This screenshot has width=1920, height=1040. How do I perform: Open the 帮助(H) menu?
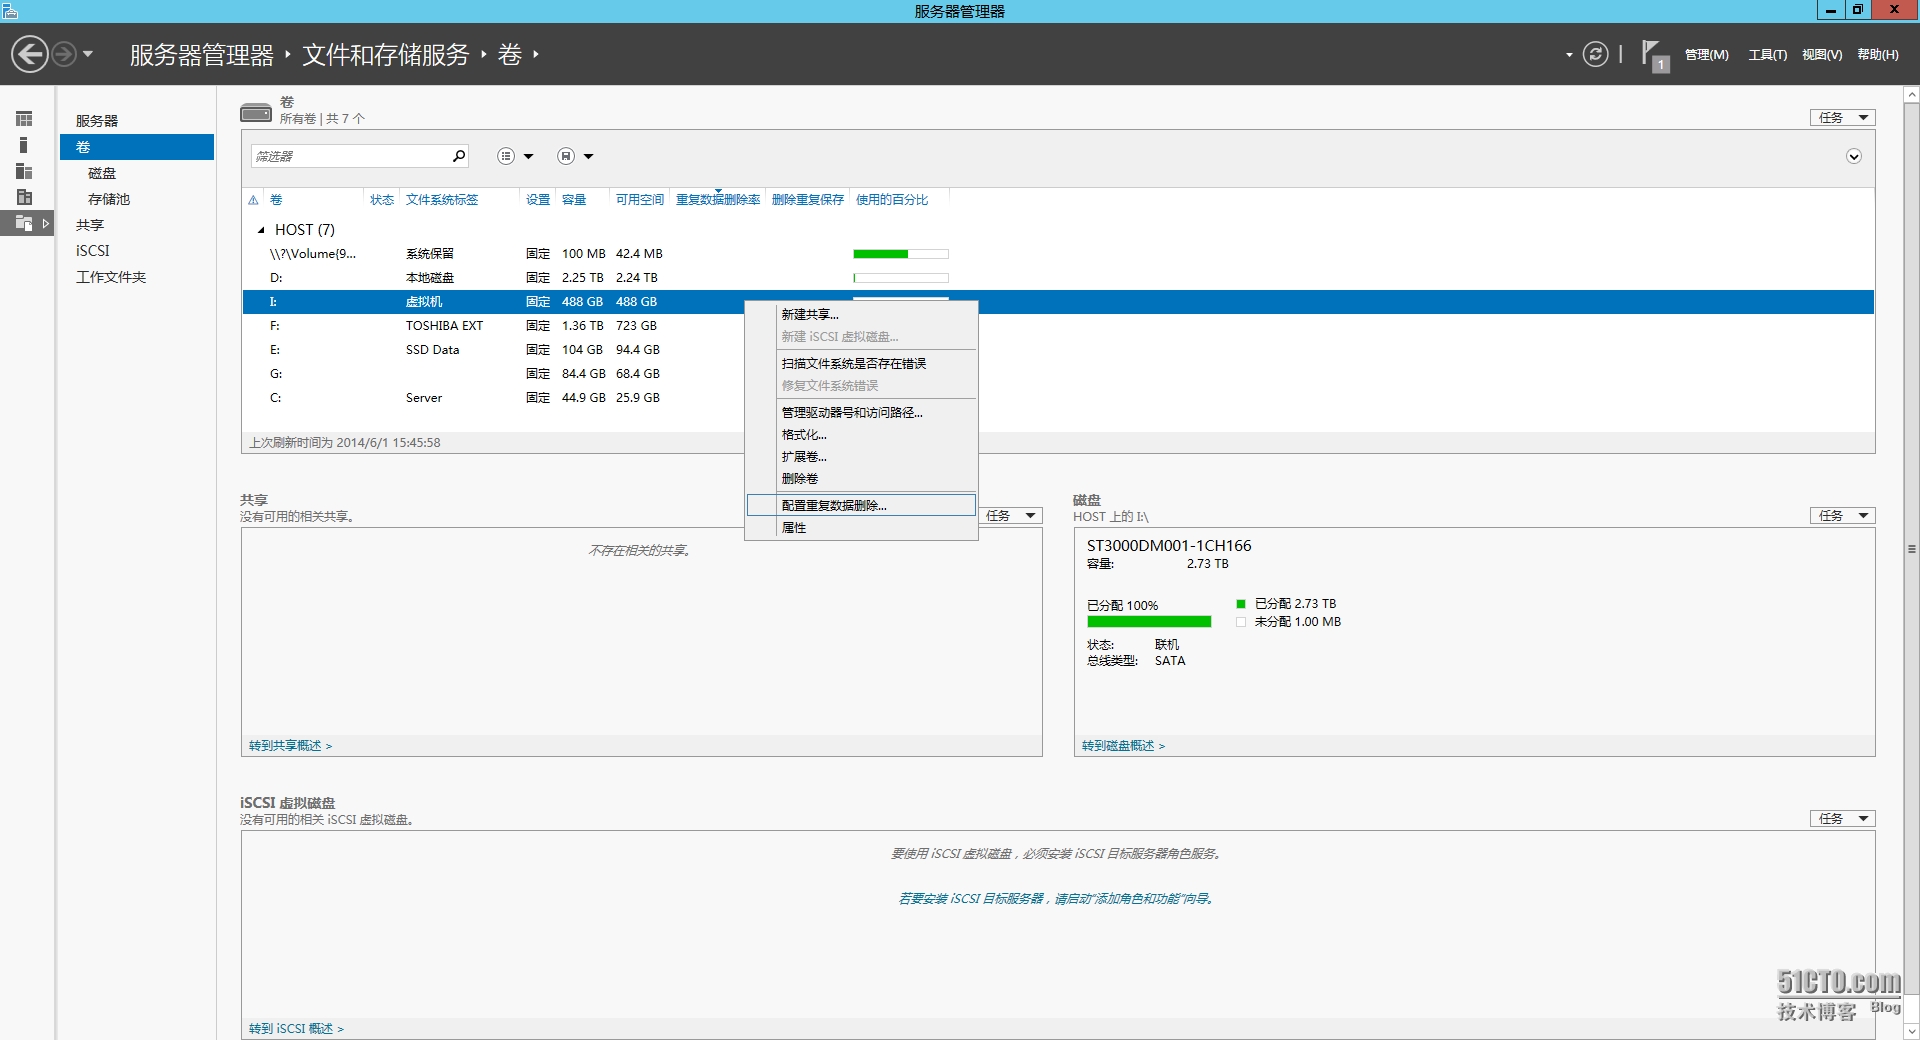(1878, 55)
